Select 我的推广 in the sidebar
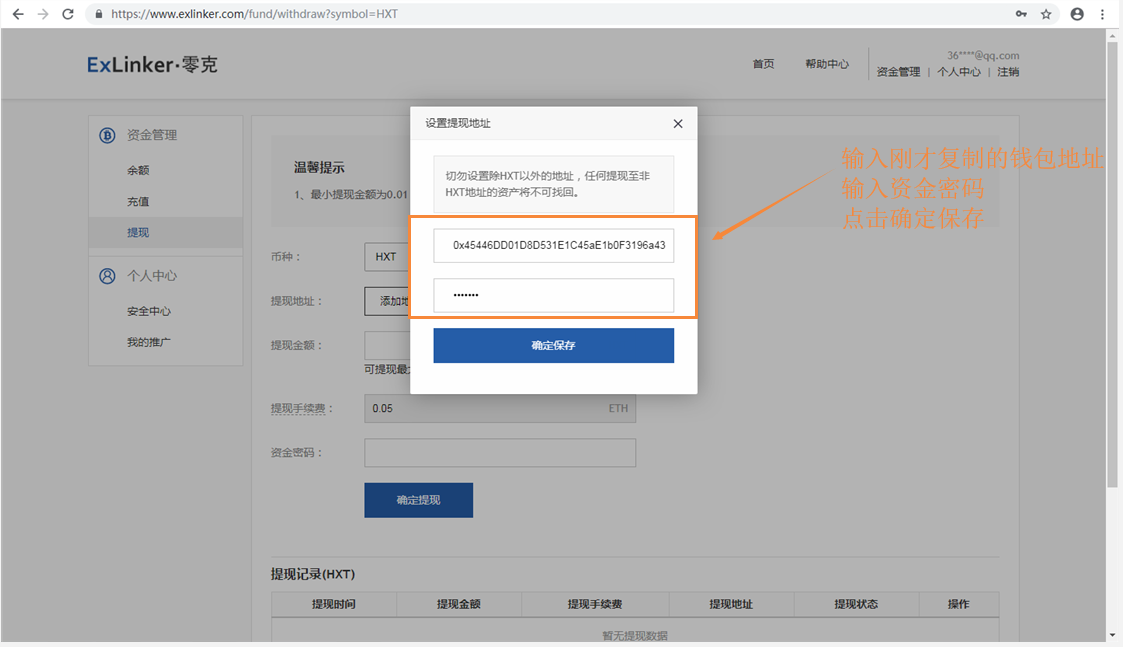The height and width of the screenshot is (647, 1123). coord(149,342)
